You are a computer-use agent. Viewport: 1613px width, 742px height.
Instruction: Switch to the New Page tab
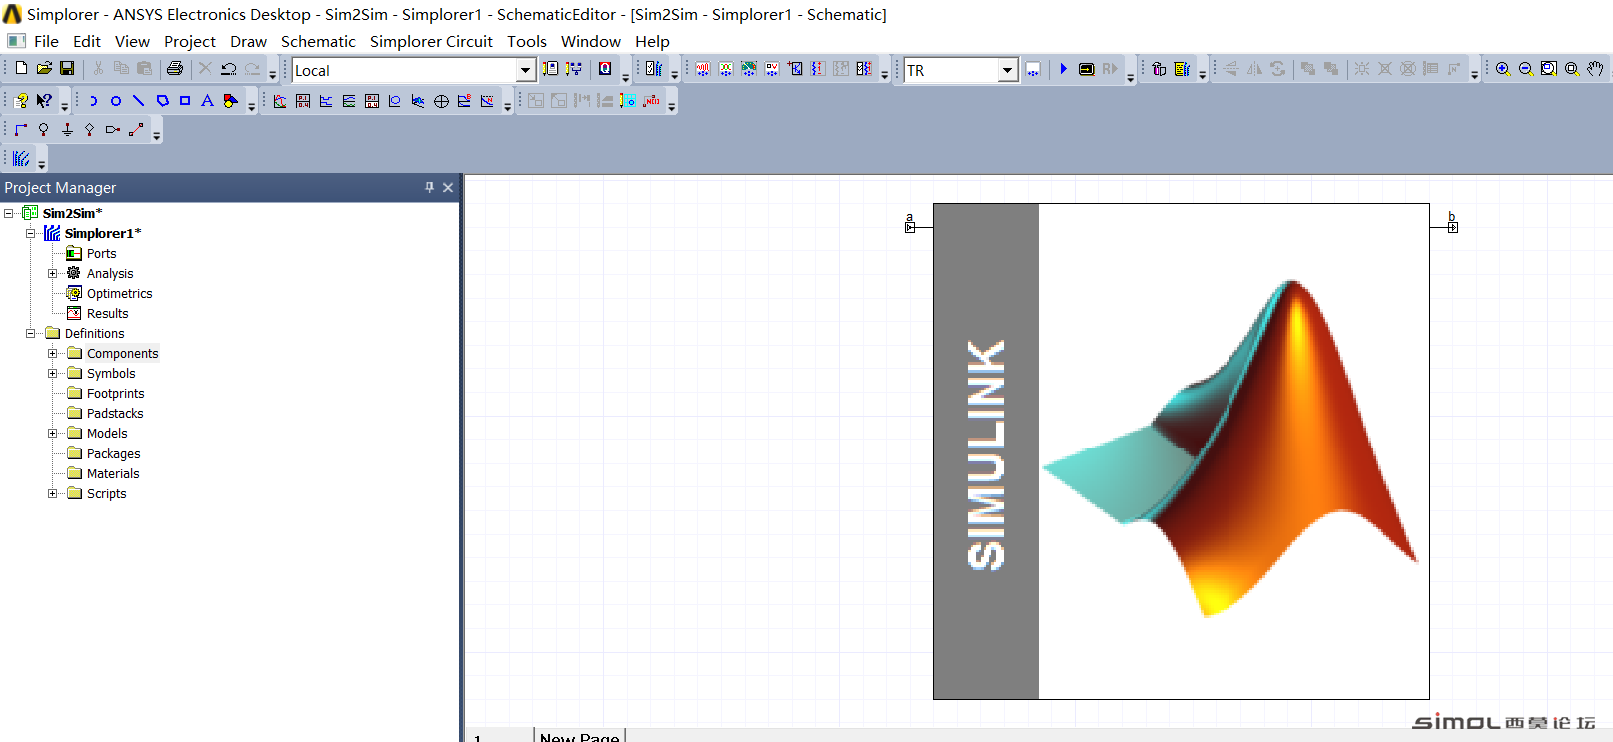tap(579, 737)
